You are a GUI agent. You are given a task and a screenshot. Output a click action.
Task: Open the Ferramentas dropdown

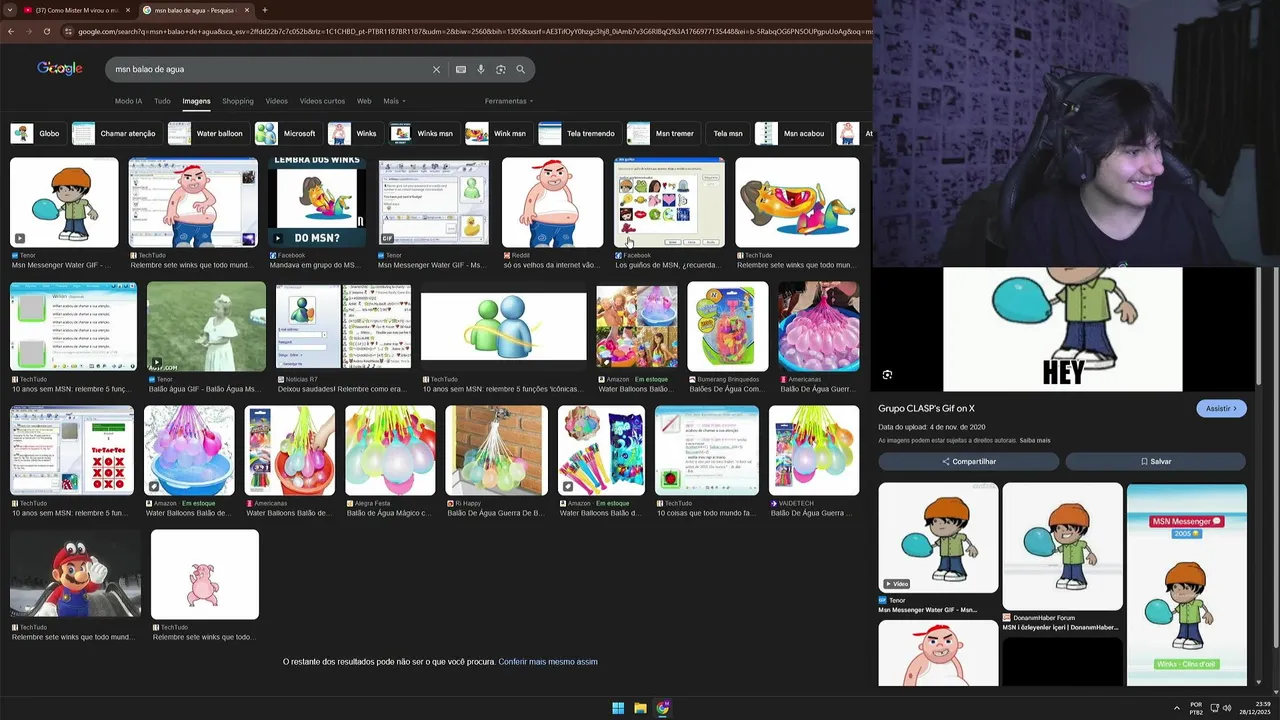pyautogui.click(x=509, y=101)
